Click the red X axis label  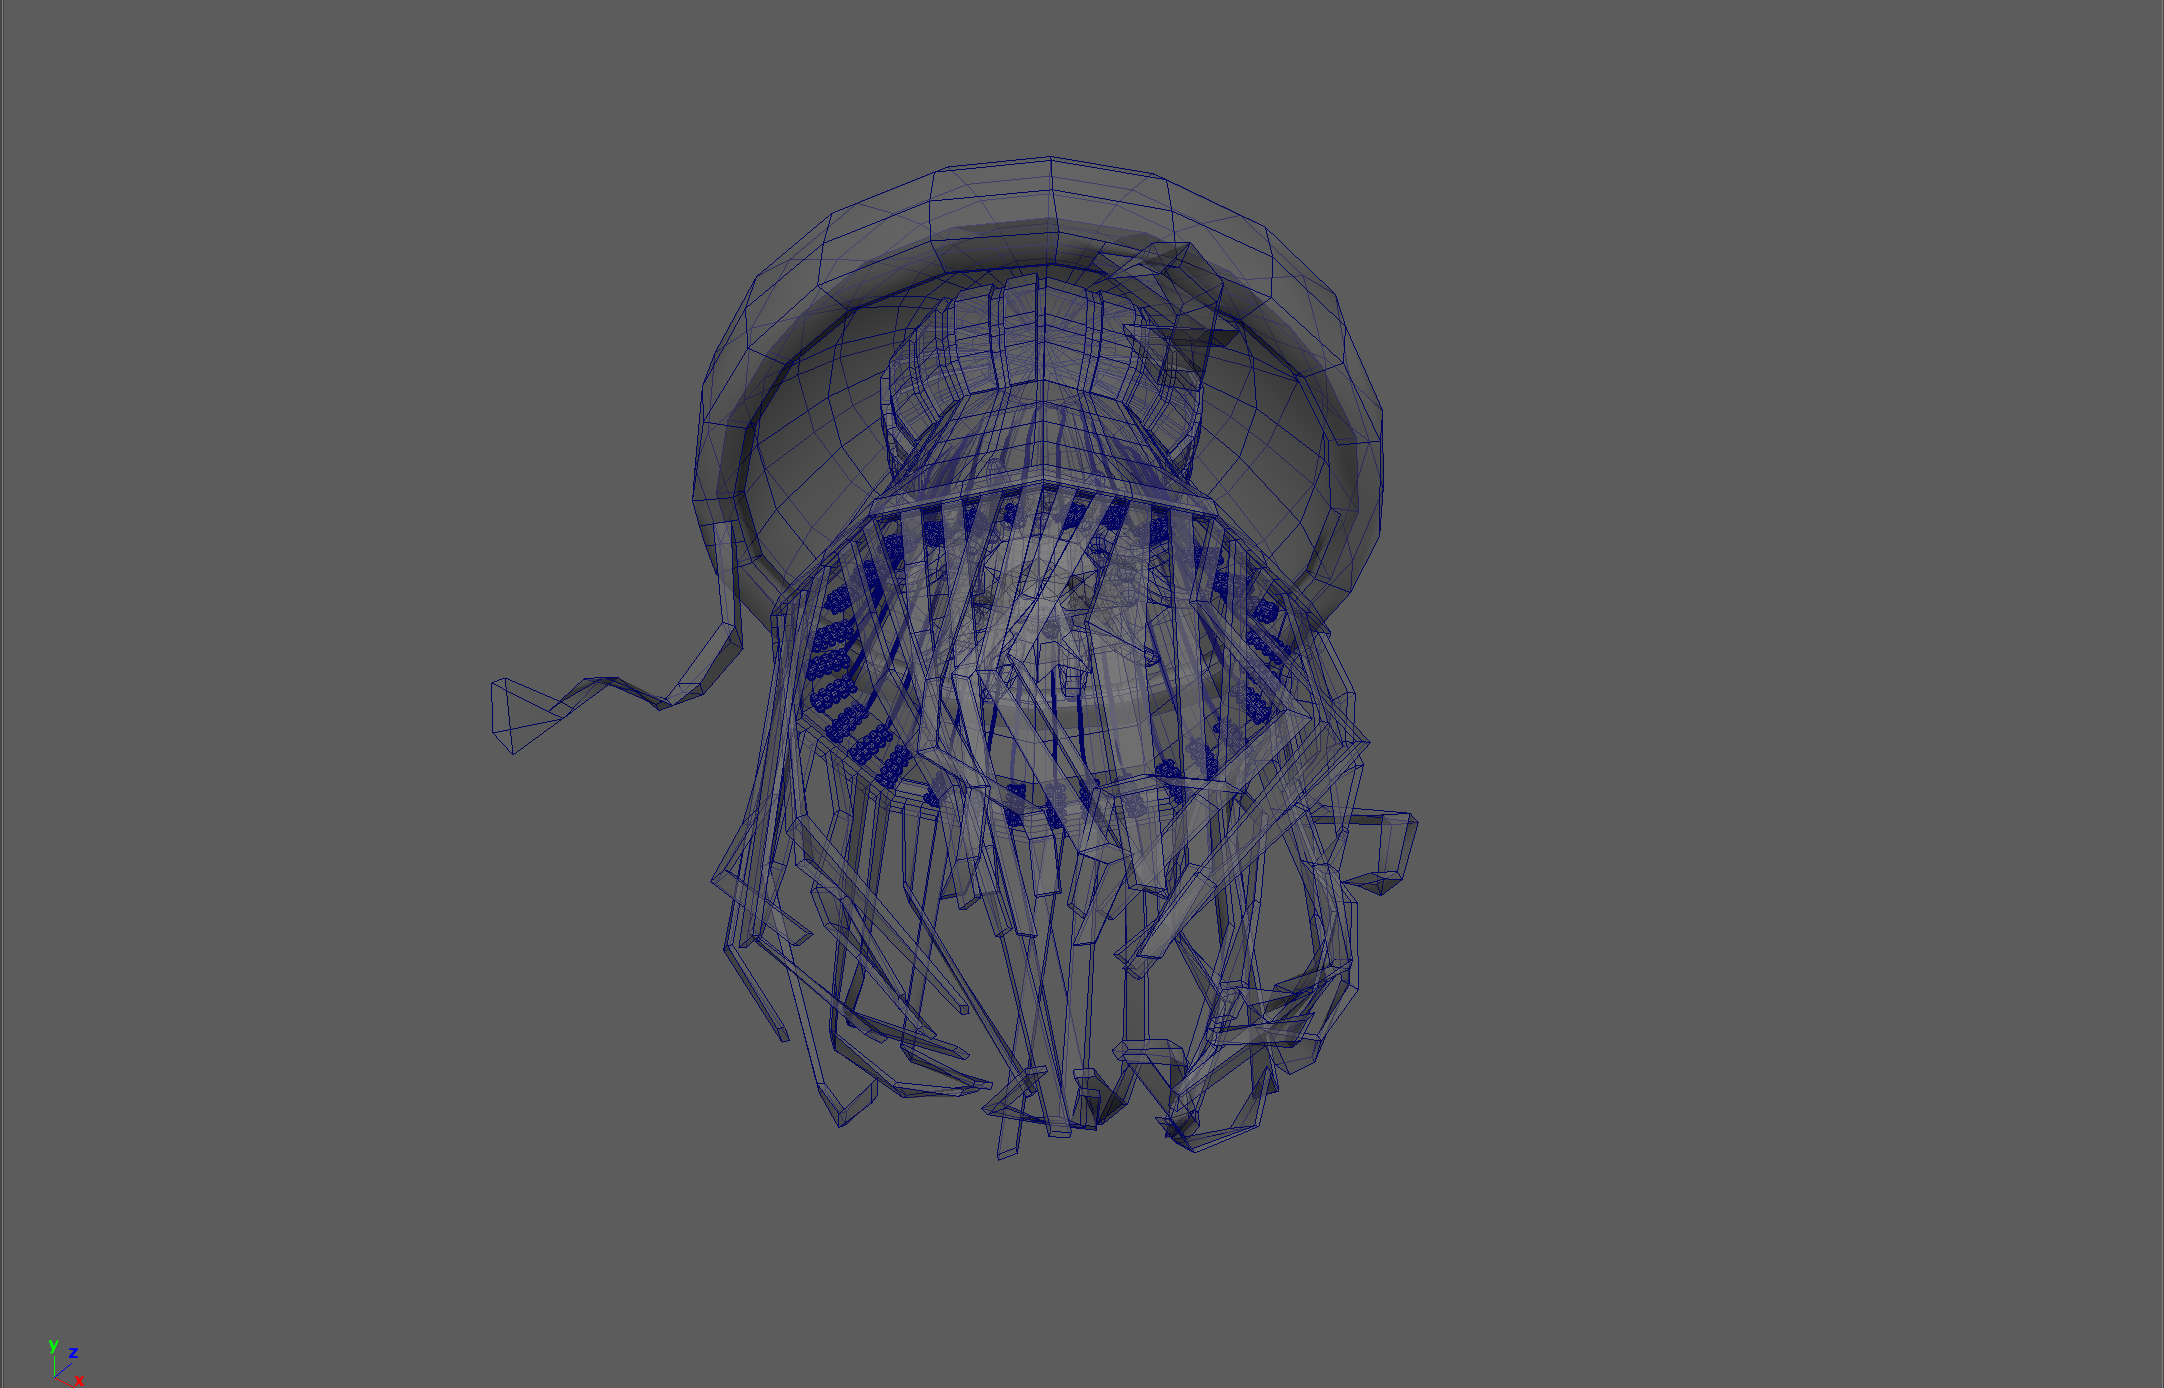tap(79, 1380)
